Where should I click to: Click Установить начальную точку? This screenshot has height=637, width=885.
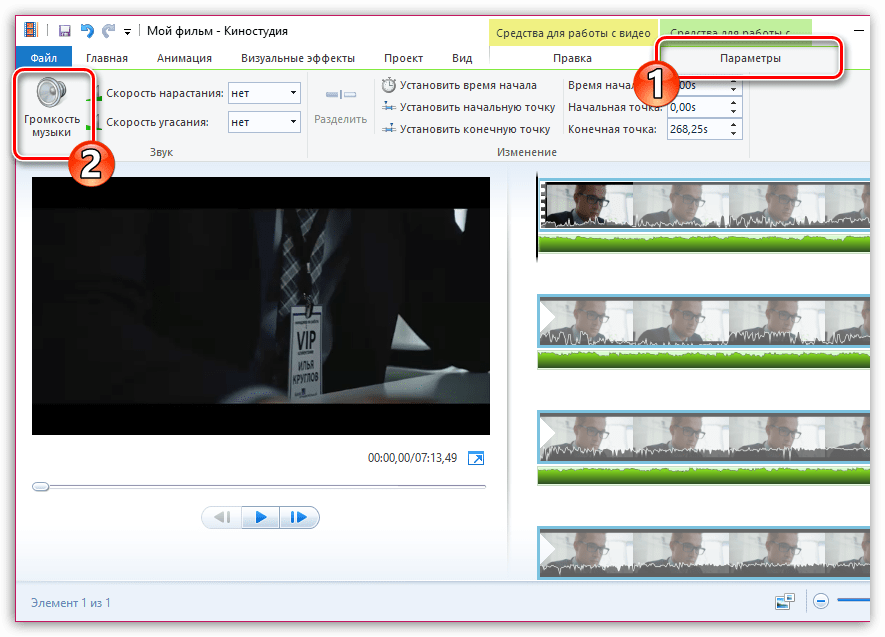coord(468,107)
